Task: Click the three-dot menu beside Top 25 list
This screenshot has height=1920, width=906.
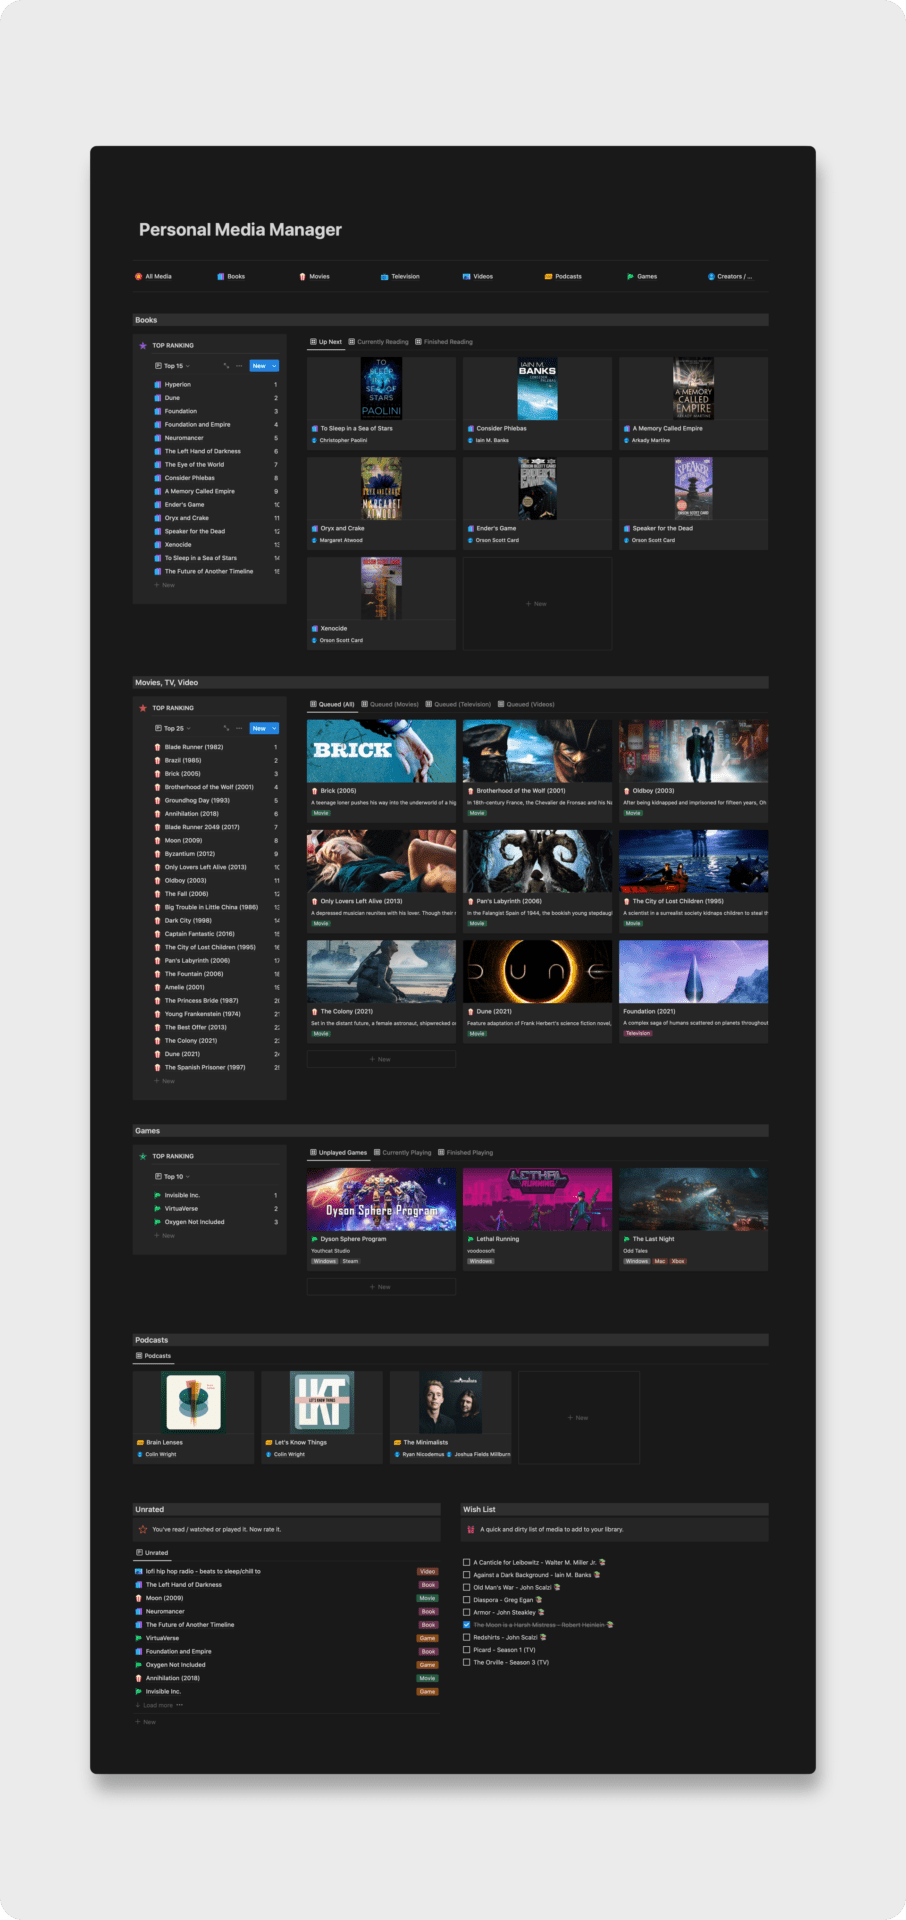Action: (x=239, y=728)
